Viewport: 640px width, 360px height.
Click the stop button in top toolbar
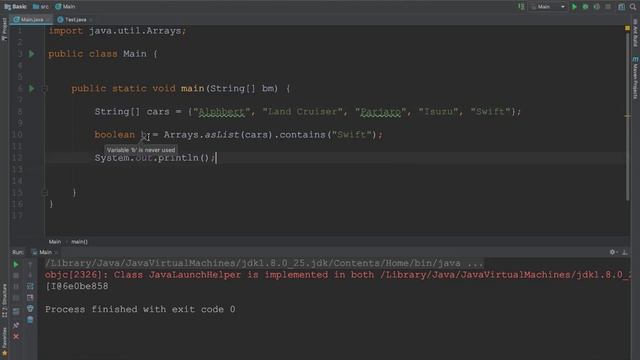(x=608, y=7)
